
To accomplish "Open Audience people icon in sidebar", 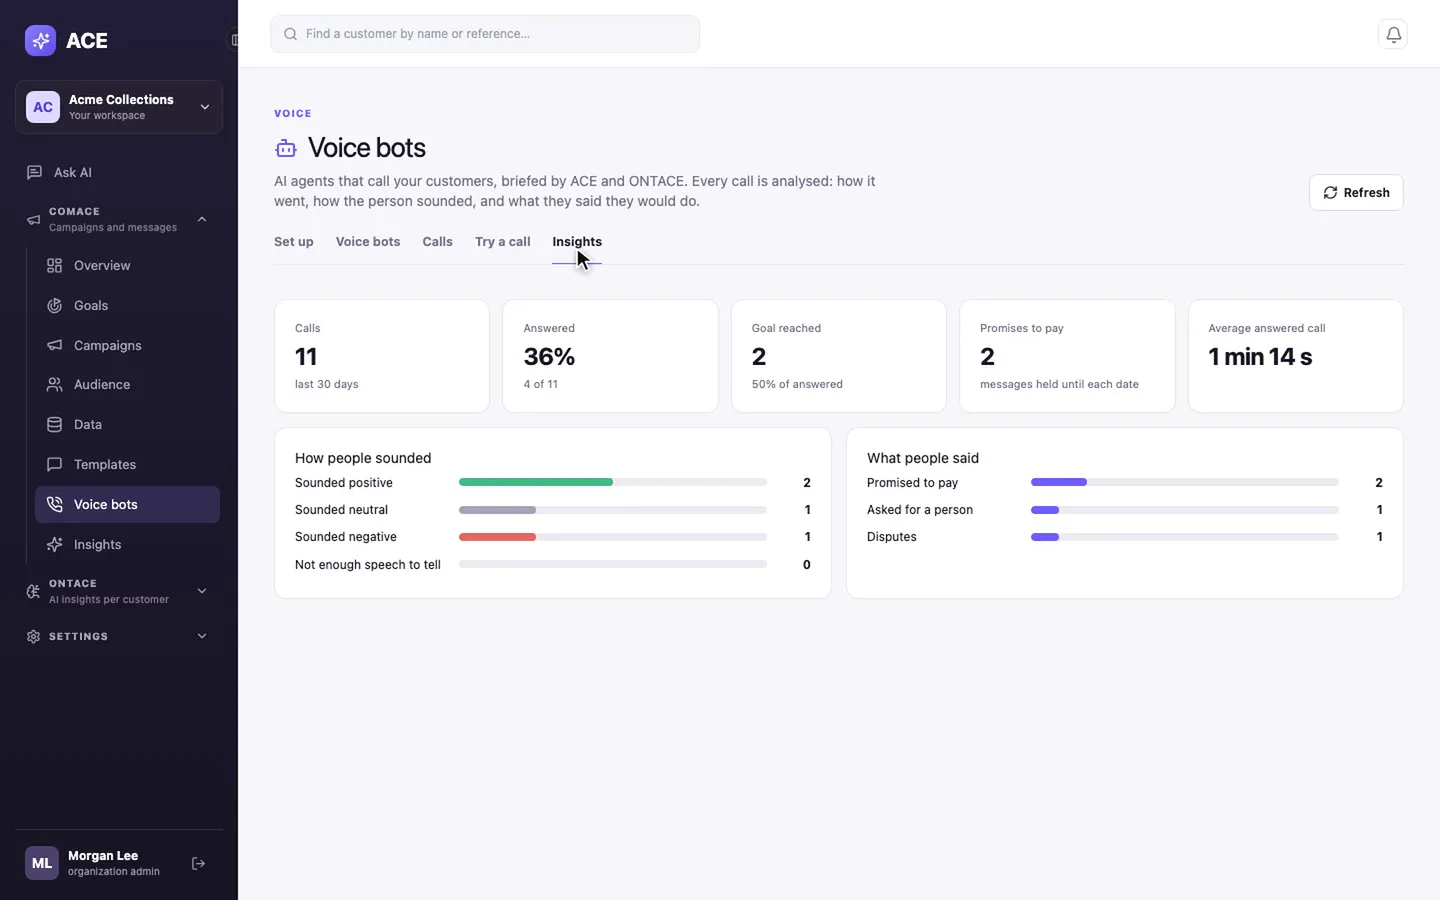I will pyautogui.click(x=55, y=385).
